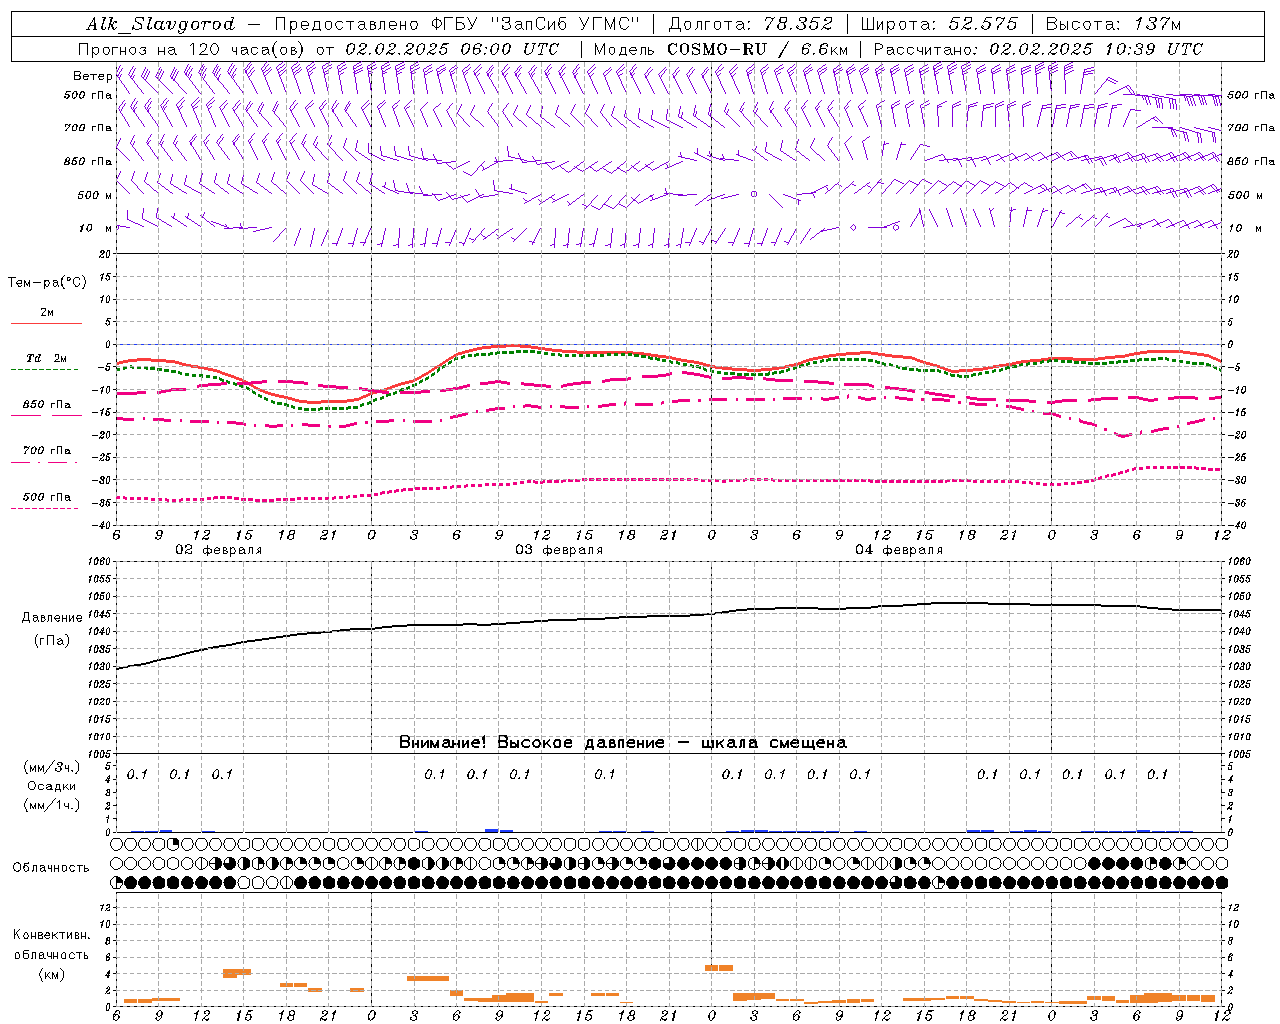
Task: Click the Давление pressure panel label
Action: [x=53, y=618]
